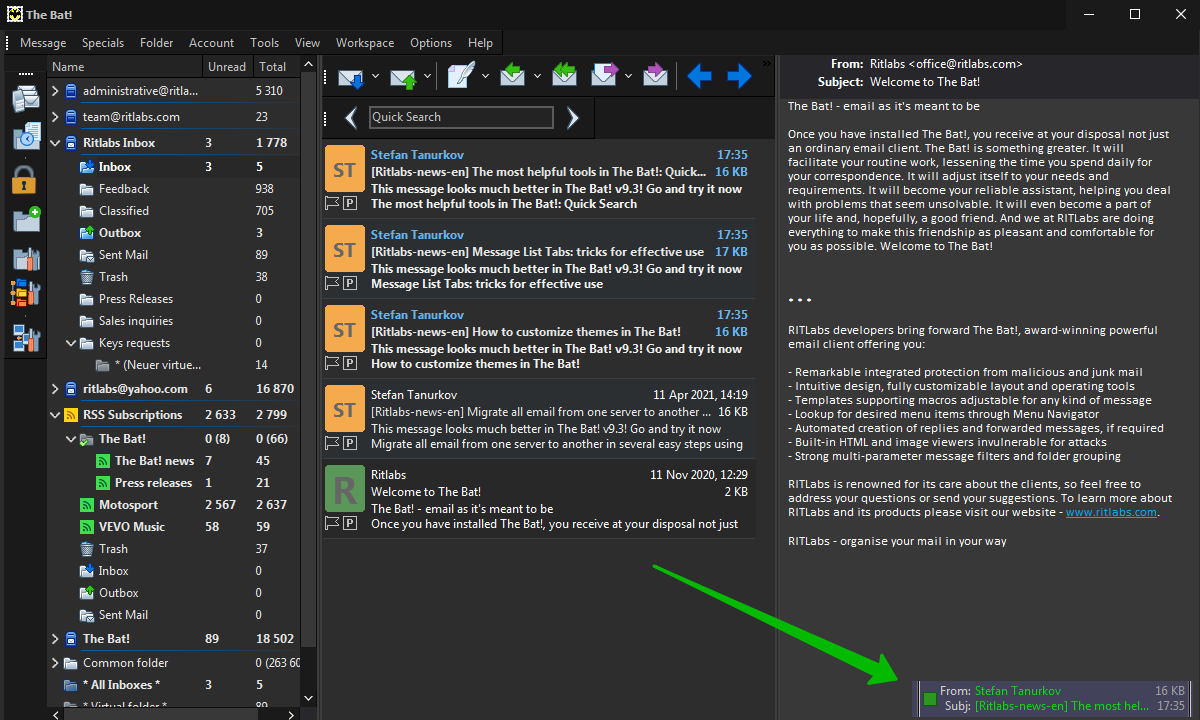Collapse the RSS Subscriptions tree
This screenshot has width=1200, height=720.
56,415
